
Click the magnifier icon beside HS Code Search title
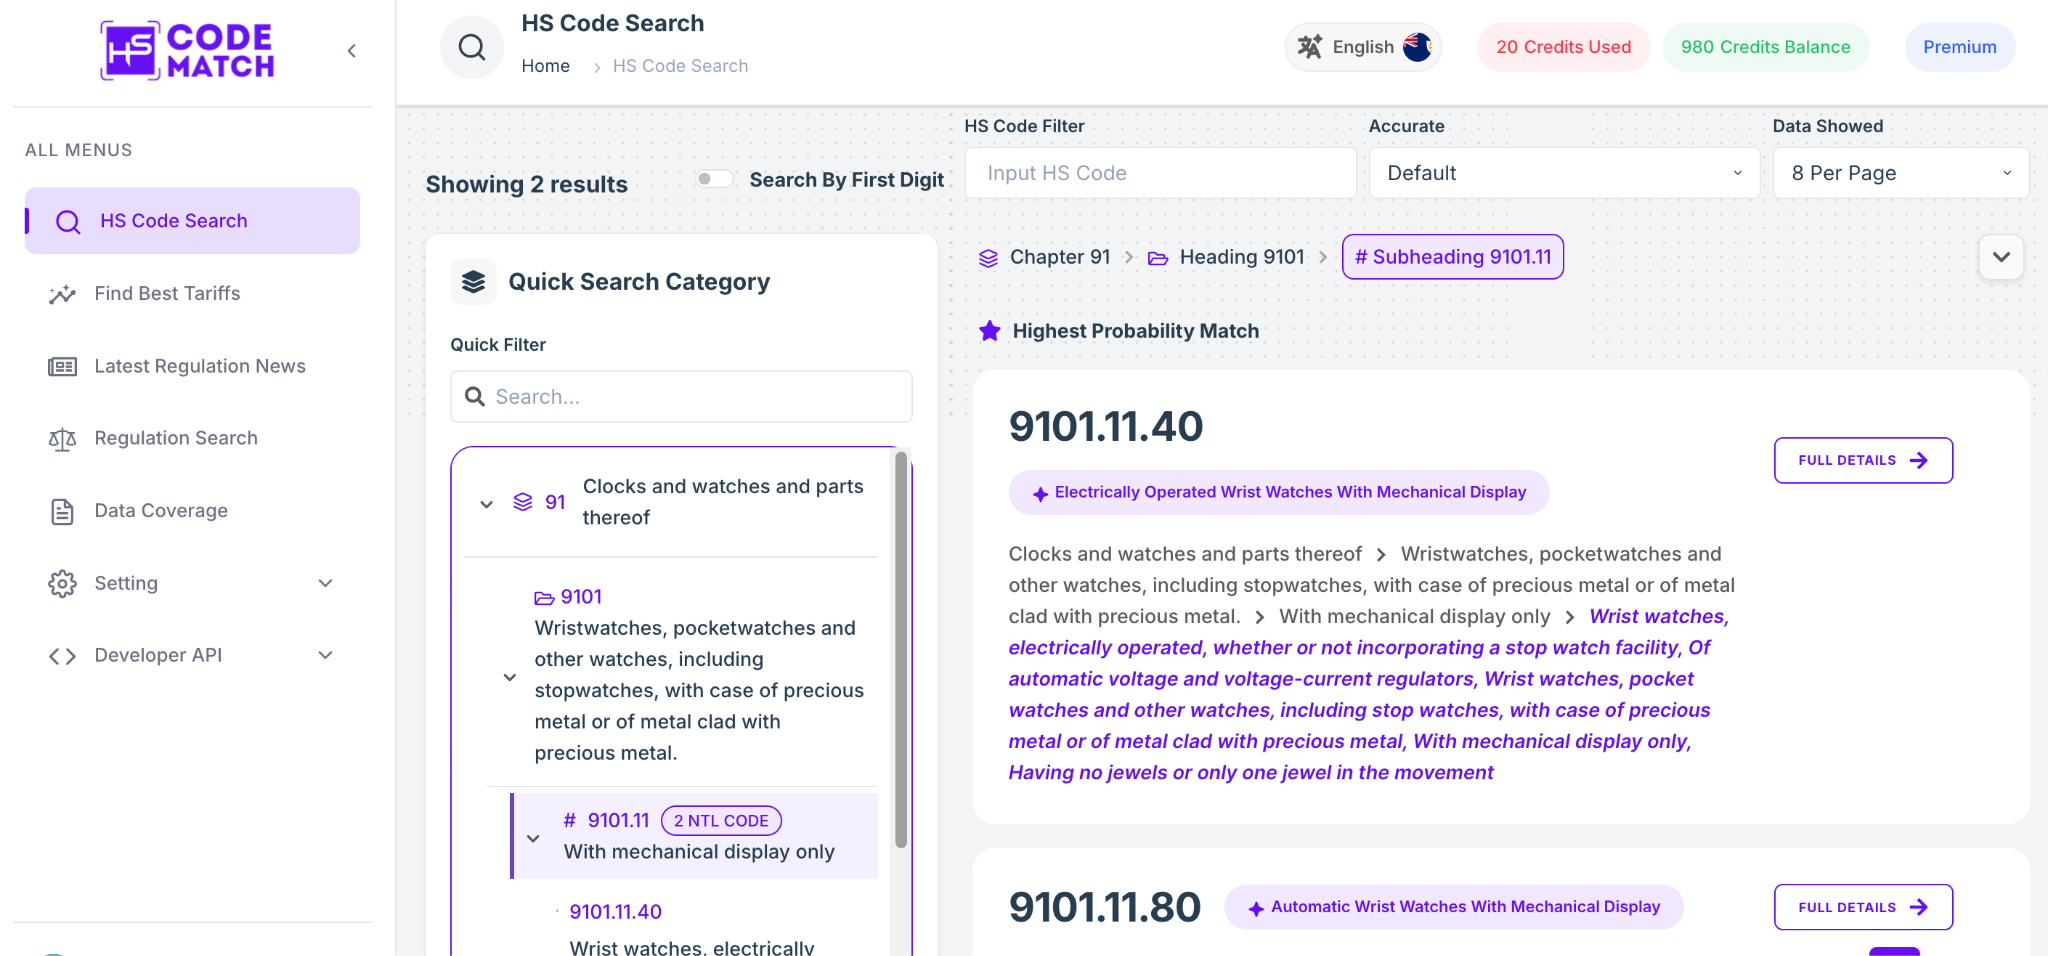[x=472, y=47]
